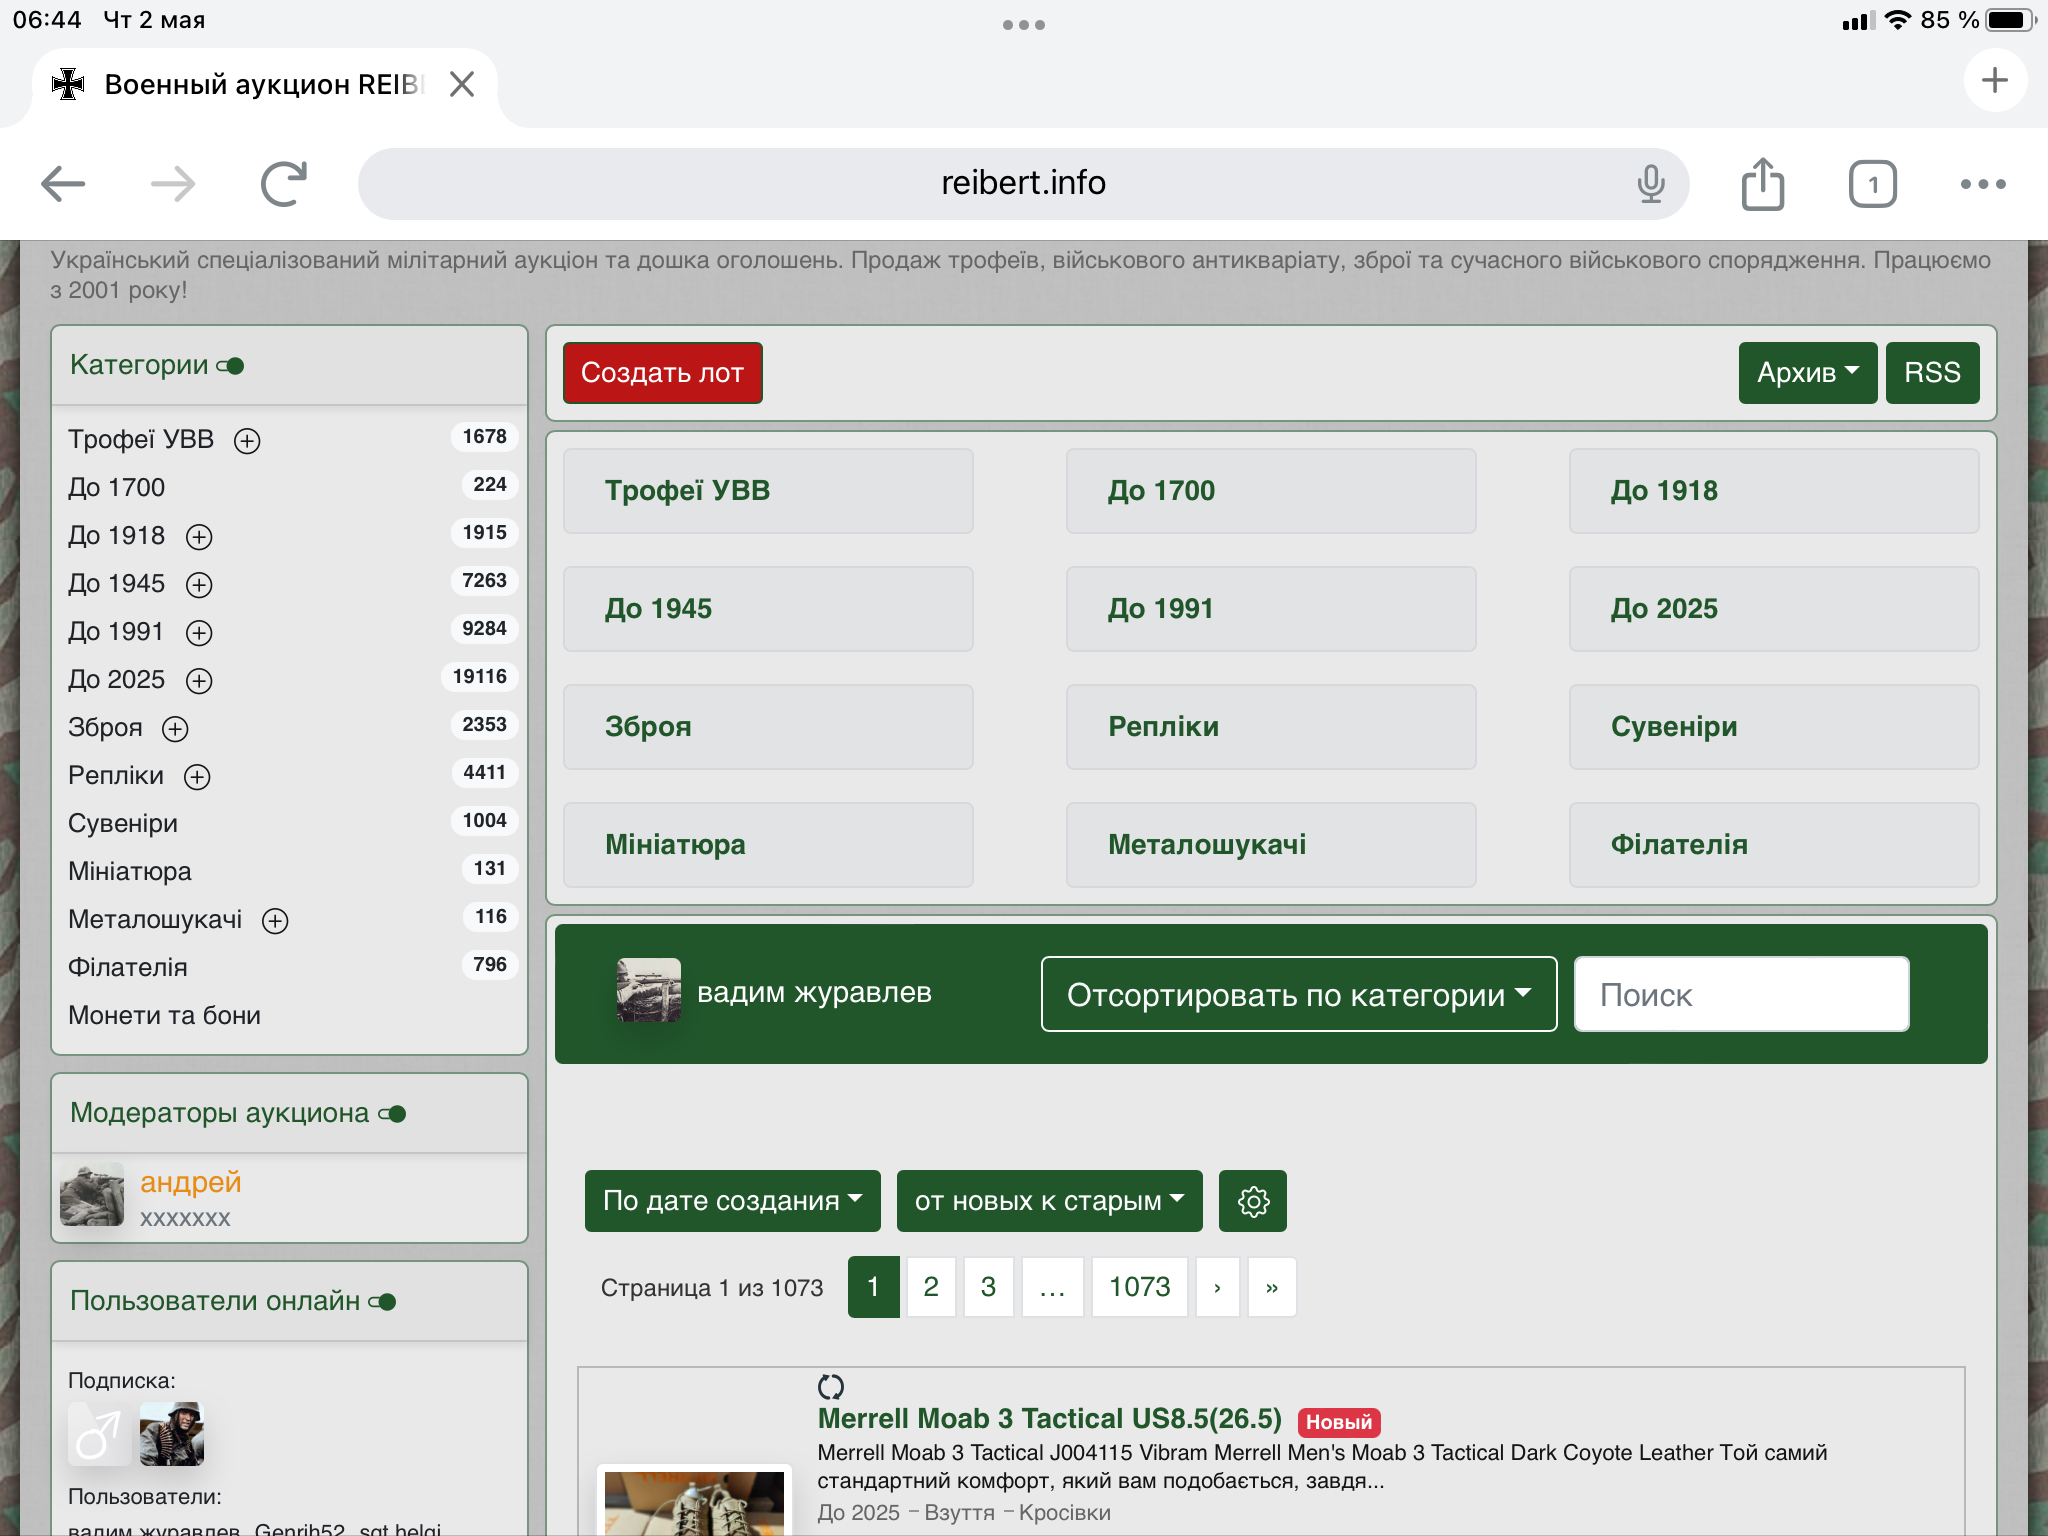Open the tab switcher icon
Viewport: 2048px width, 1536px height.
tap(1872, 184)
